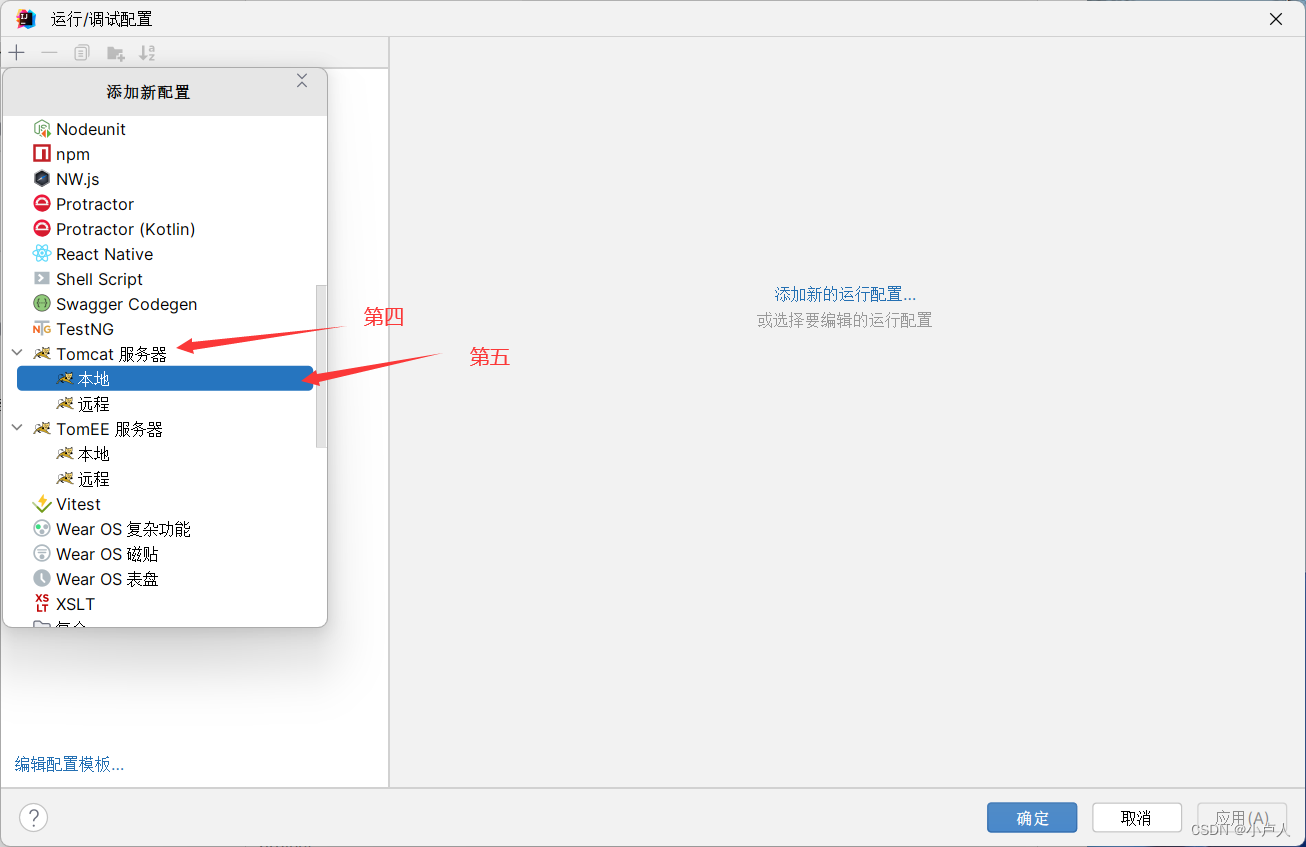Click the 取消 button

(x=1137, y=818)
